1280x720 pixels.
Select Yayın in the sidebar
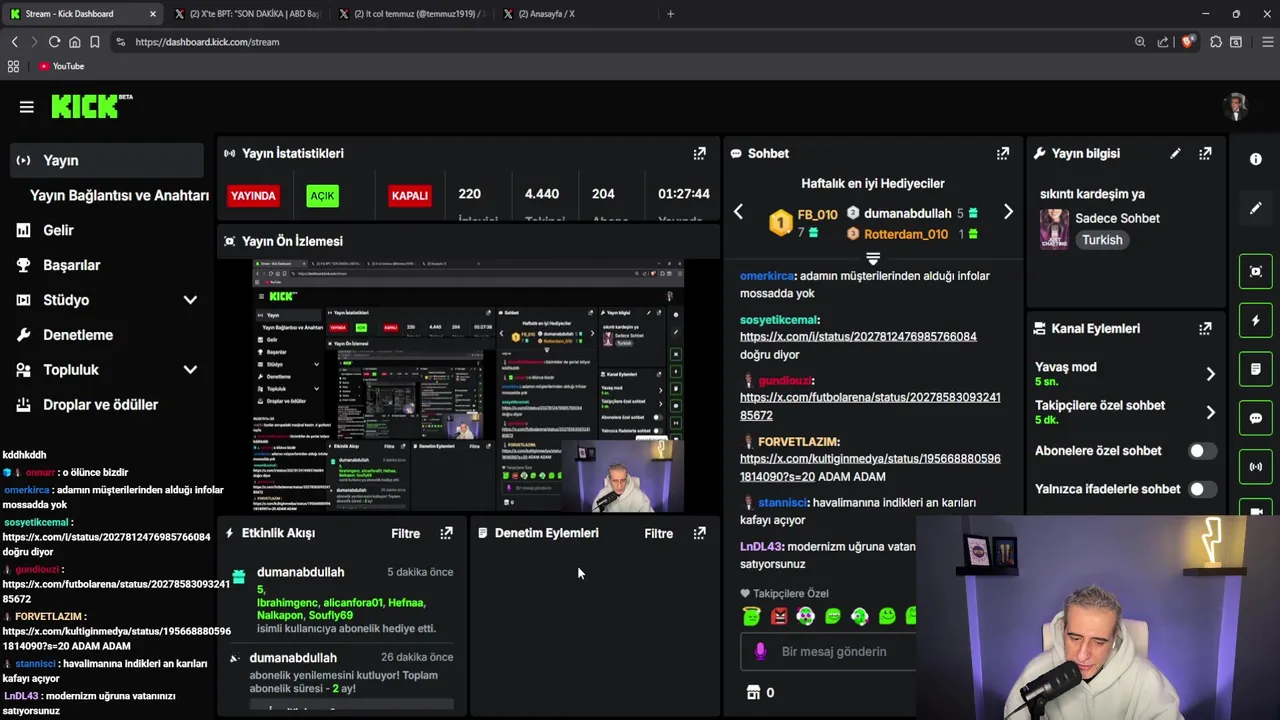pos(107,160)
